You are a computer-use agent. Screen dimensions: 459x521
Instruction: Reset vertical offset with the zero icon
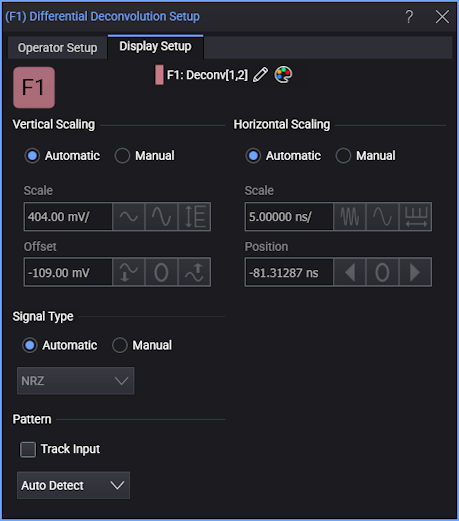[x=162, y=272]
